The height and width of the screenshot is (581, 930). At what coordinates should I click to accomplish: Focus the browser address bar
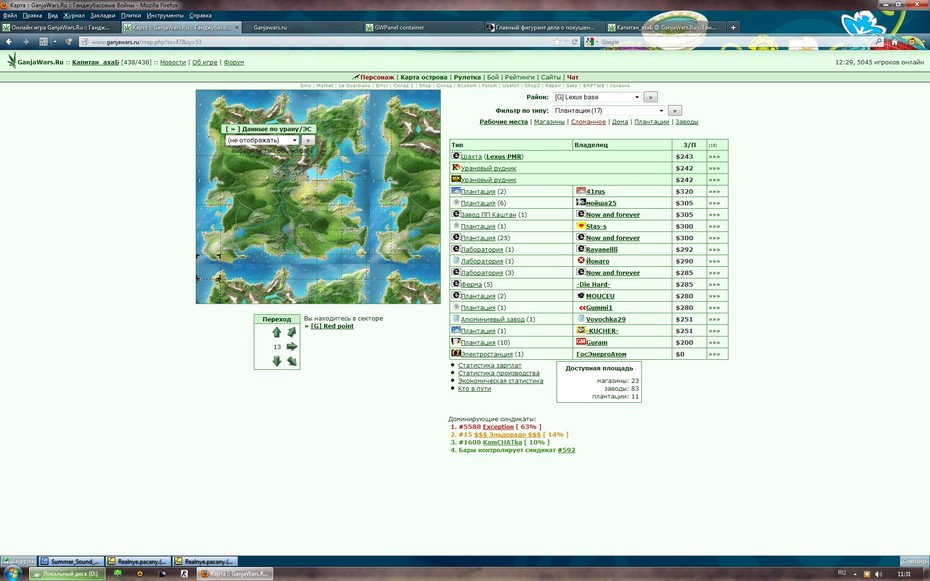pos(320,42)
